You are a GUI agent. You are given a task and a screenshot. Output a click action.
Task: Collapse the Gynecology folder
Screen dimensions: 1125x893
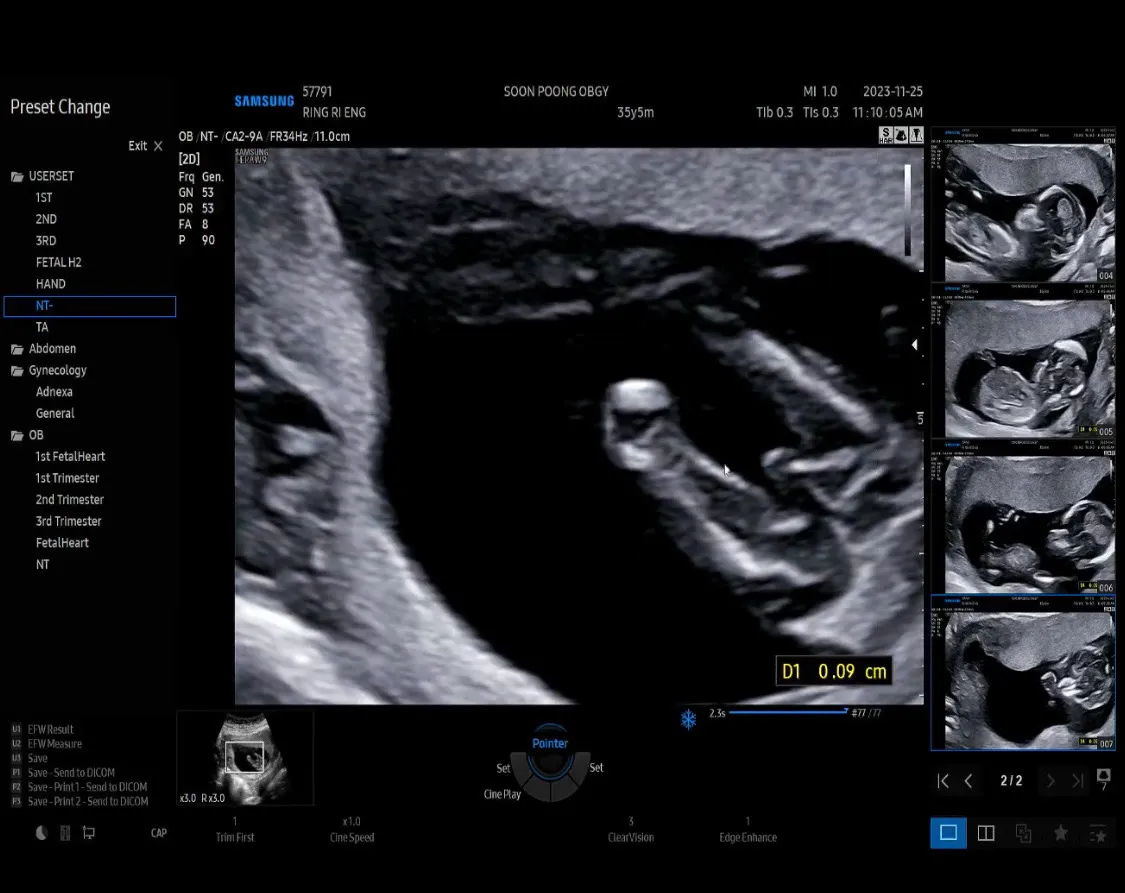click(17, 371)
